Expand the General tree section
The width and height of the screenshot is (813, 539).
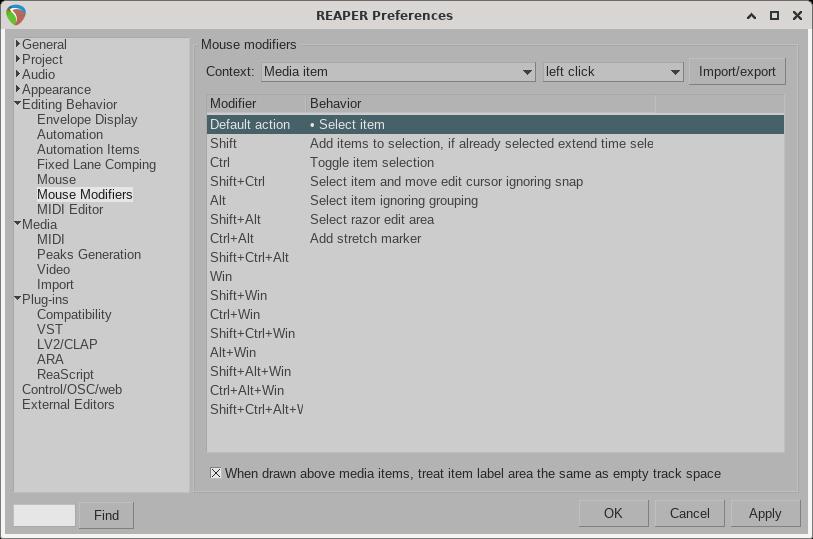(x=18, y=44)
